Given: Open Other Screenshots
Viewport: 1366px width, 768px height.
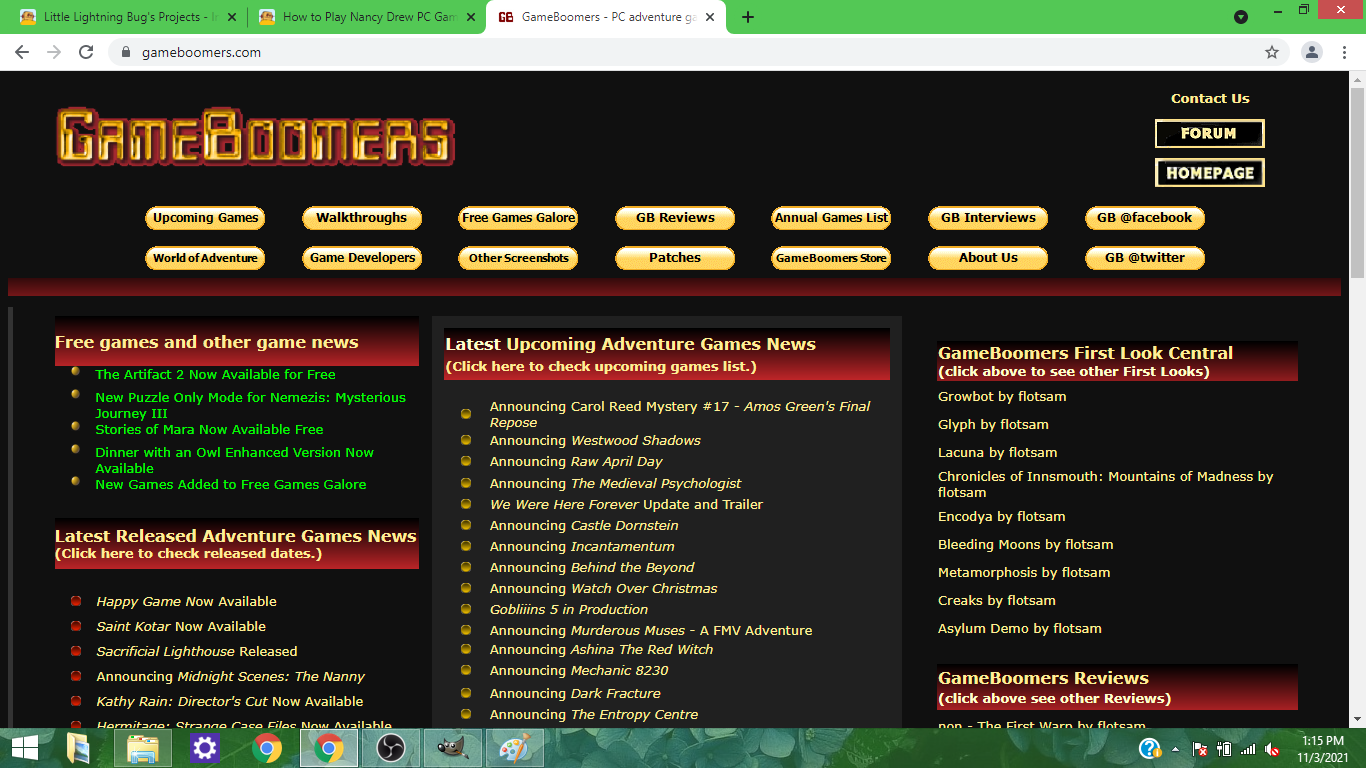Looking at the screenshot, I should (x=518, y=258).
